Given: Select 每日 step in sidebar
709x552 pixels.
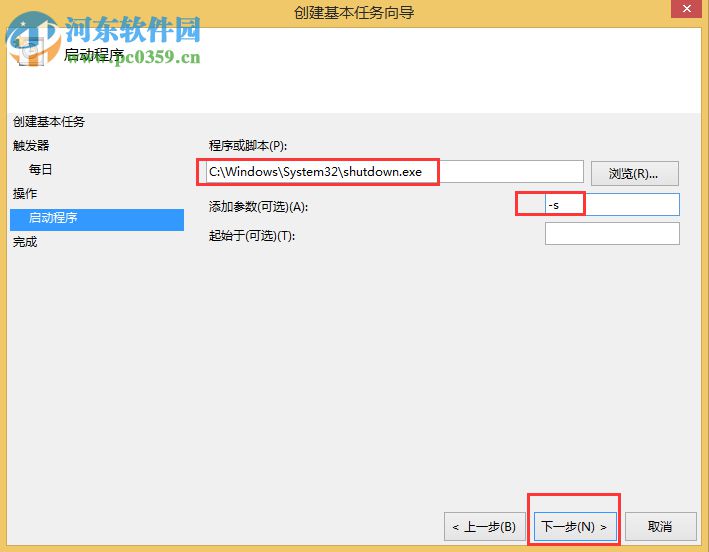Looking at the screenshot, I should pyautogui.click(x=40, y=170).
